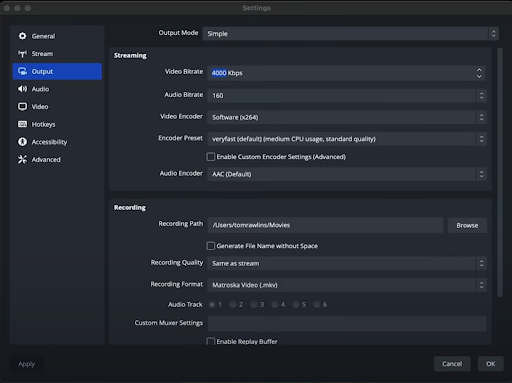The width and height of the screenshot is (512, 383).
Task: Click the Browse button for recording path
Action: pyautogui.click(x=467, y=226)
